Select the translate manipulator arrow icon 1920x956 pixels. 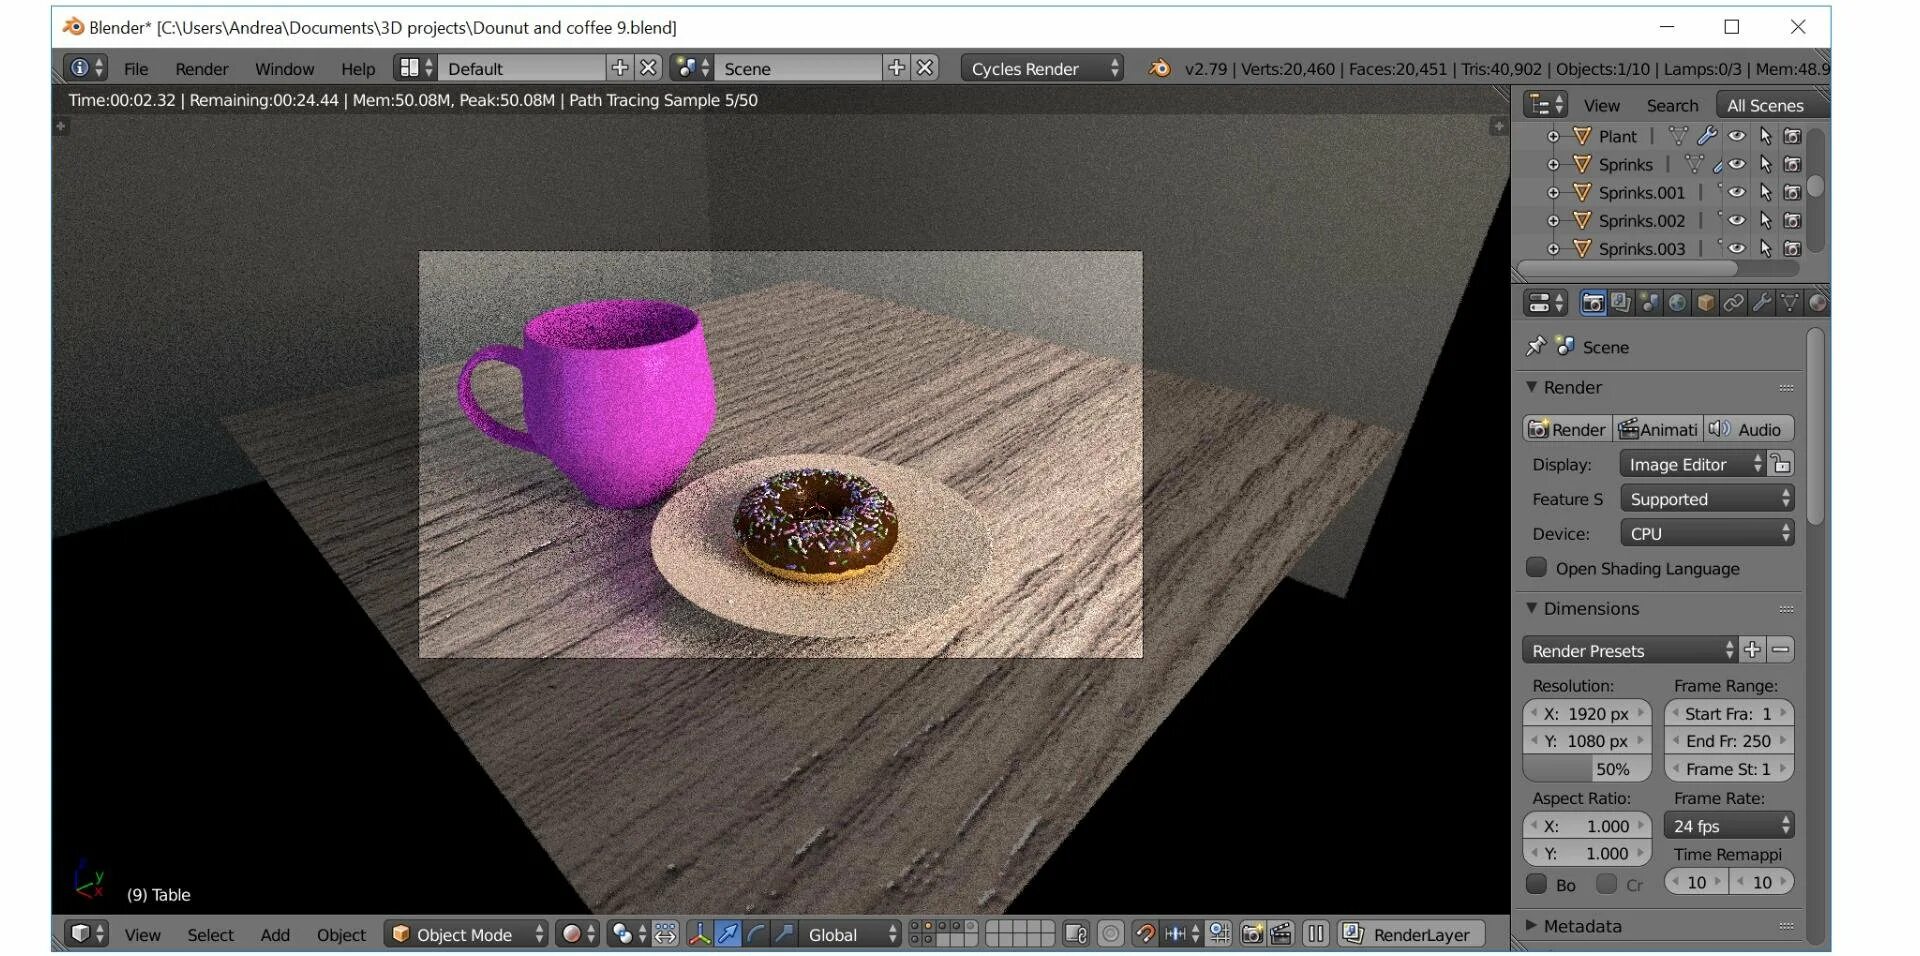pos(728,934)
